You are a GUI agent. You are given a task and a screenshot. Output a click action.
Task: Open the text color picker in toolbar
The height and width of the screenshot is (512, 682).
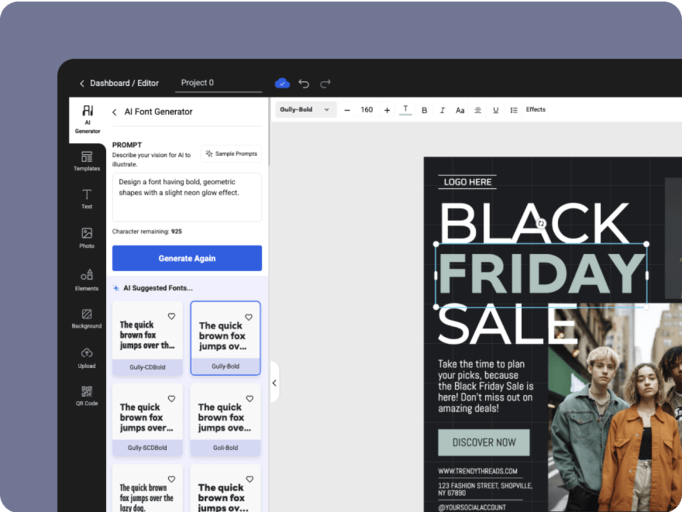tap(405, 110)
